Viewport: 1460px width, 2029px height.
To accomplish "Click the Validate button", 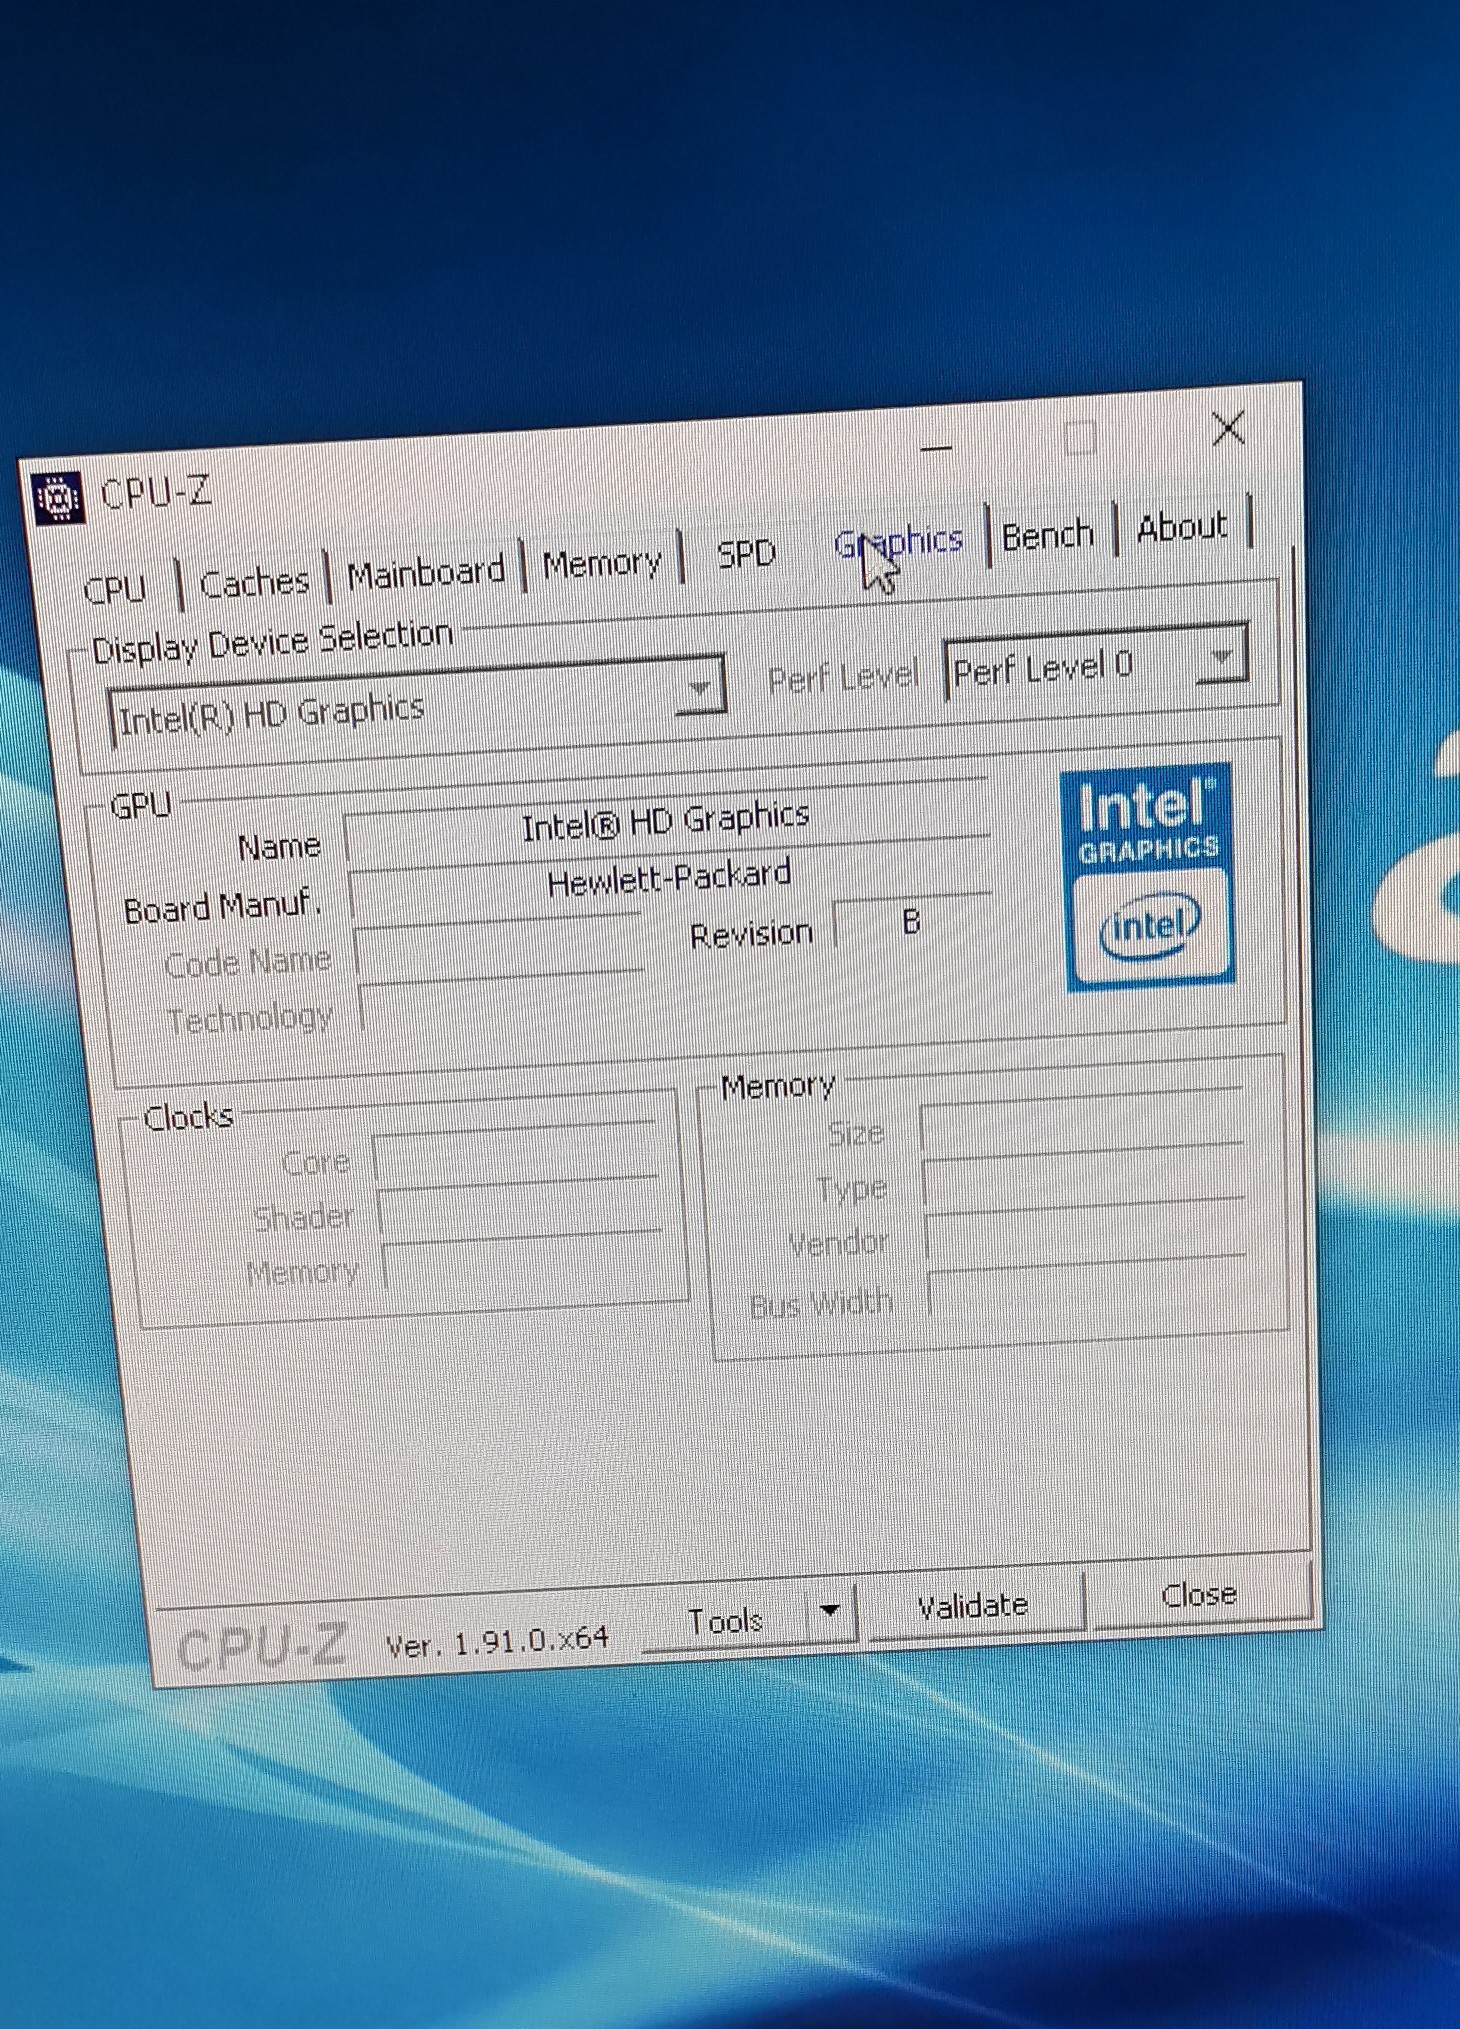I will tap(973, 1606).
